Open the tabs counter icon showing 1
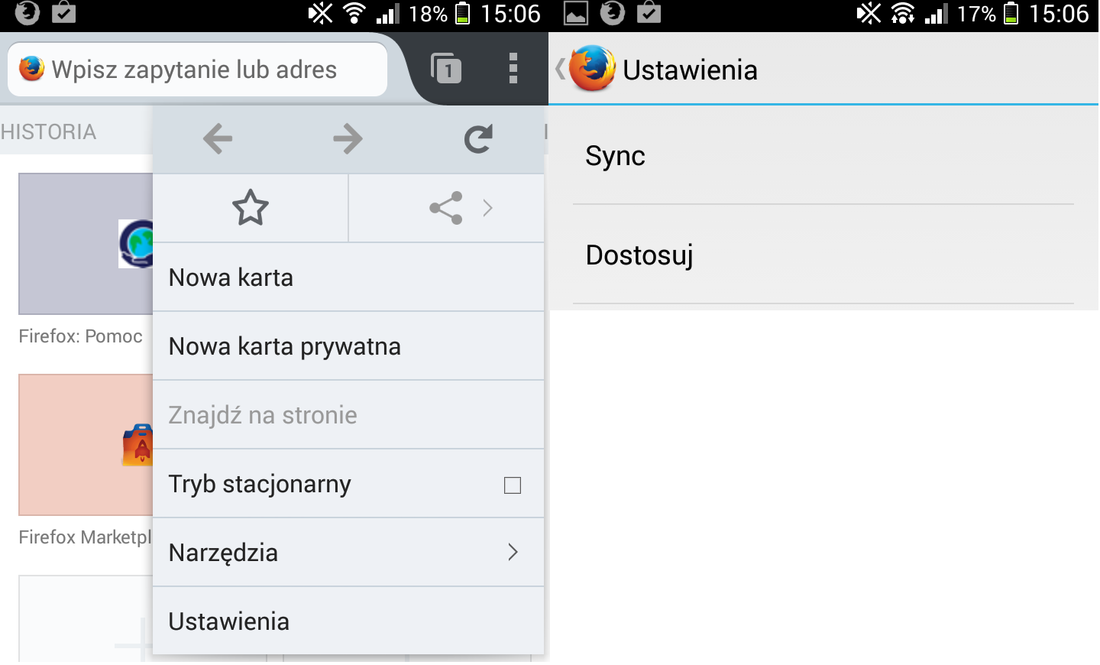 445,68
